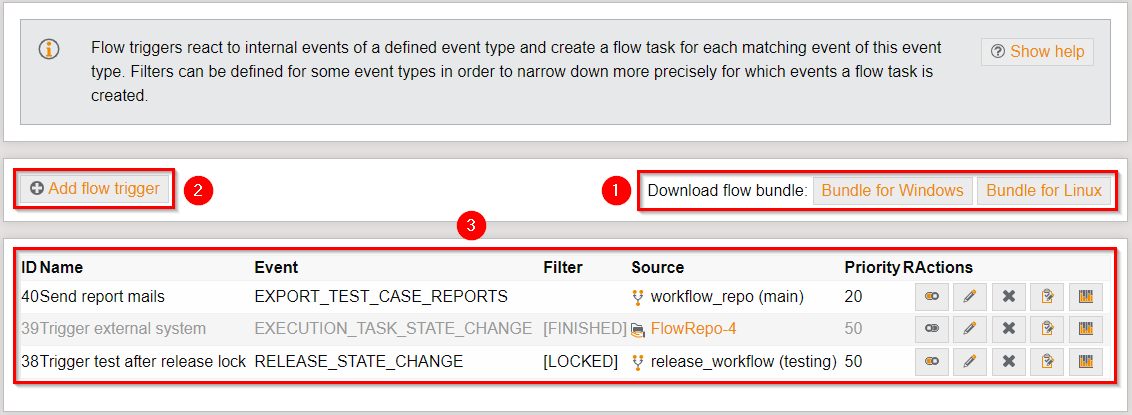Toggle activation of 'Trigger test after release lock'

(931, 361)
